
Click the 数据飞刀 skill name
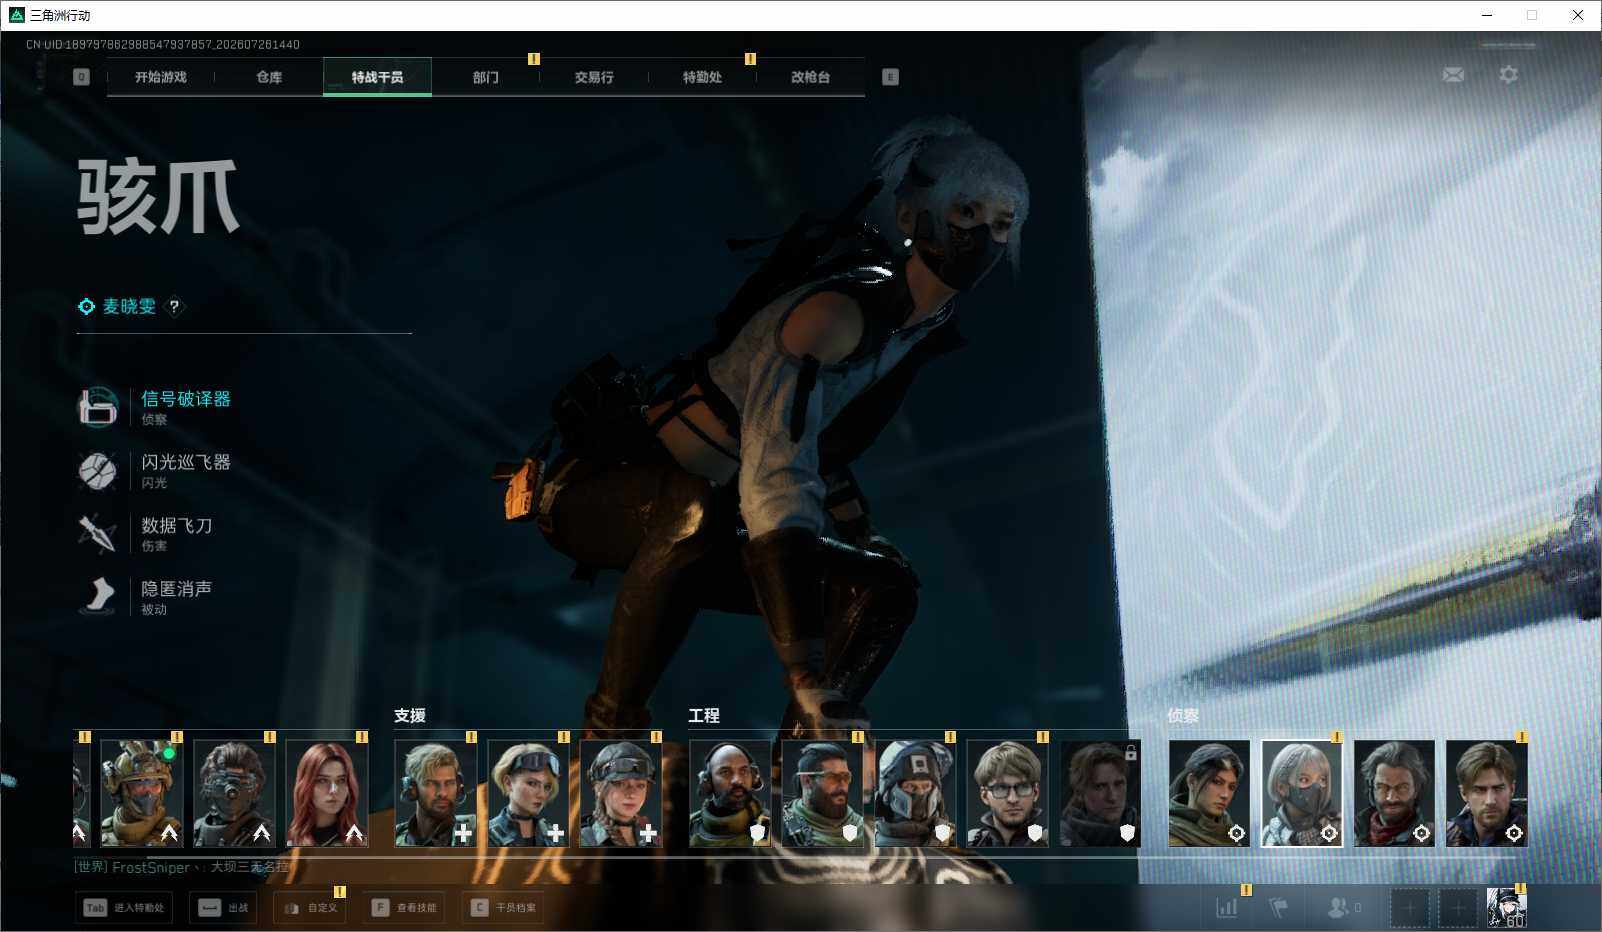click(177, 525)
